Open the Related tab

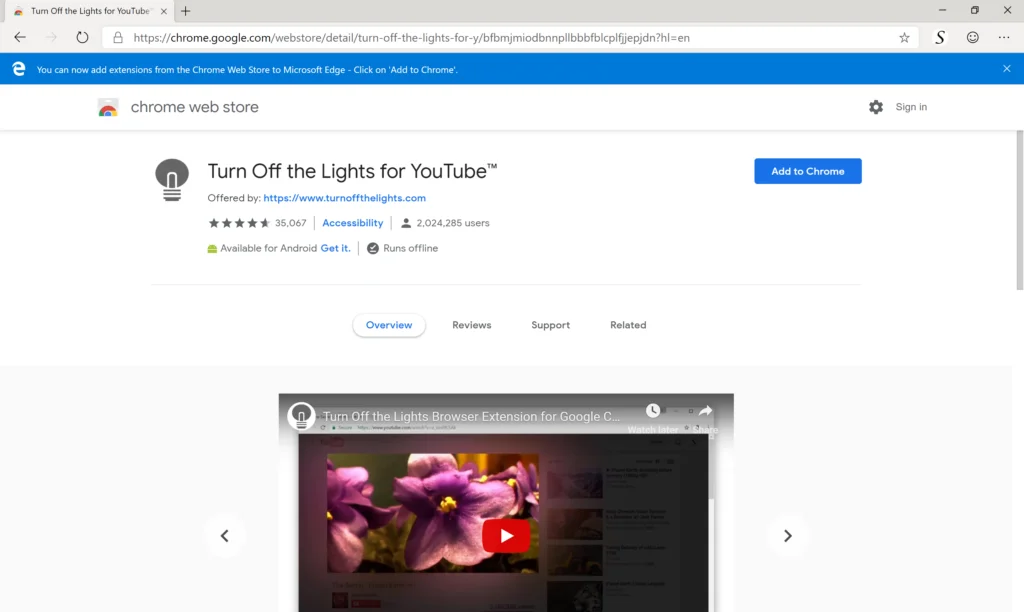[628, 325]
